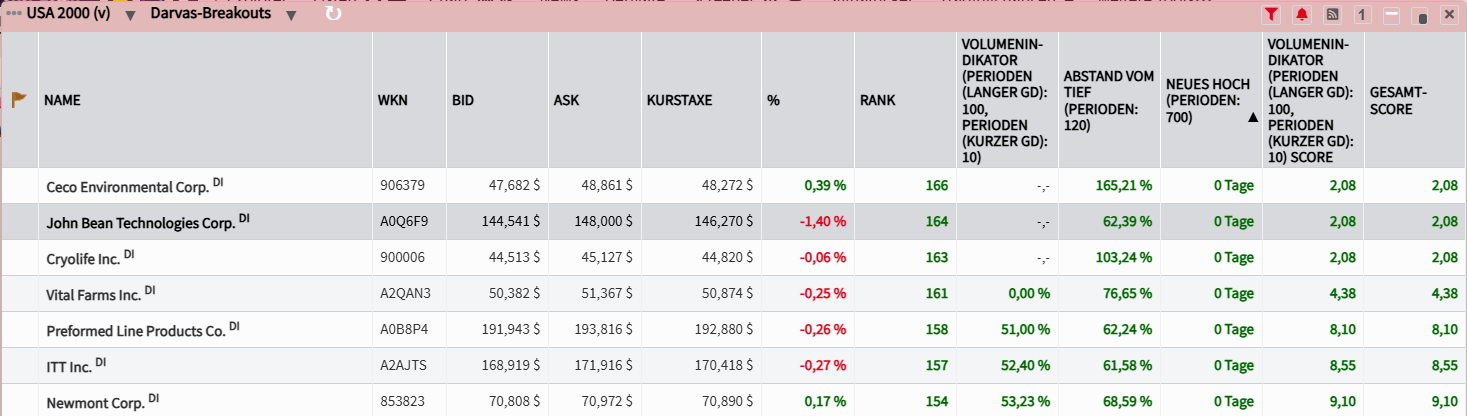This screenshot has width=1467, height=416.
Task: Open Preformed Line Products Co. row
Action: click(733, 330)
